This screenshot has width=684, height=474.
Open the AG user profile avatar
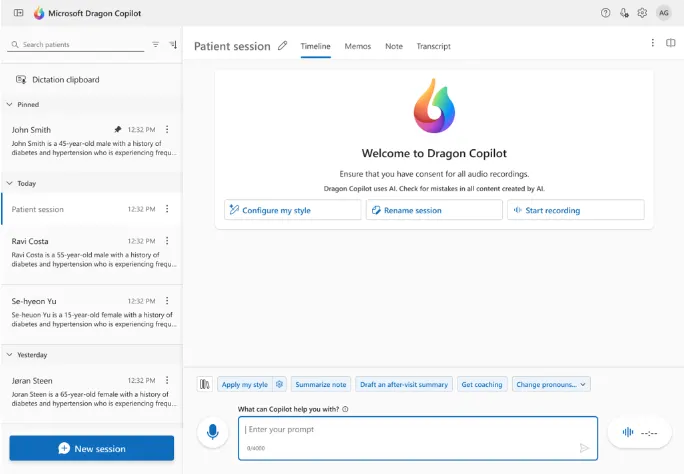click(x=663, y=13)
